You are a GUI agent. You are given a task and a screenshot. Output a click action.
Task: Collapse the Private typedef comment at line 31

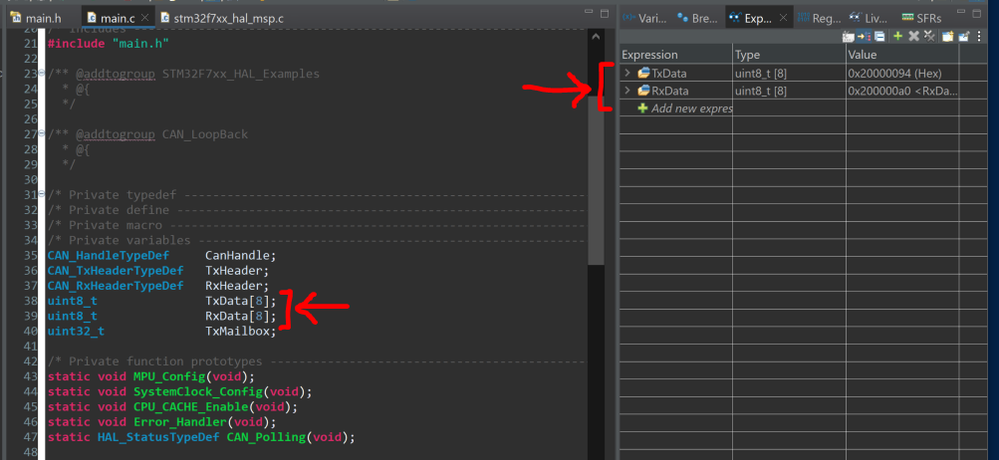(x=42, y=194)
